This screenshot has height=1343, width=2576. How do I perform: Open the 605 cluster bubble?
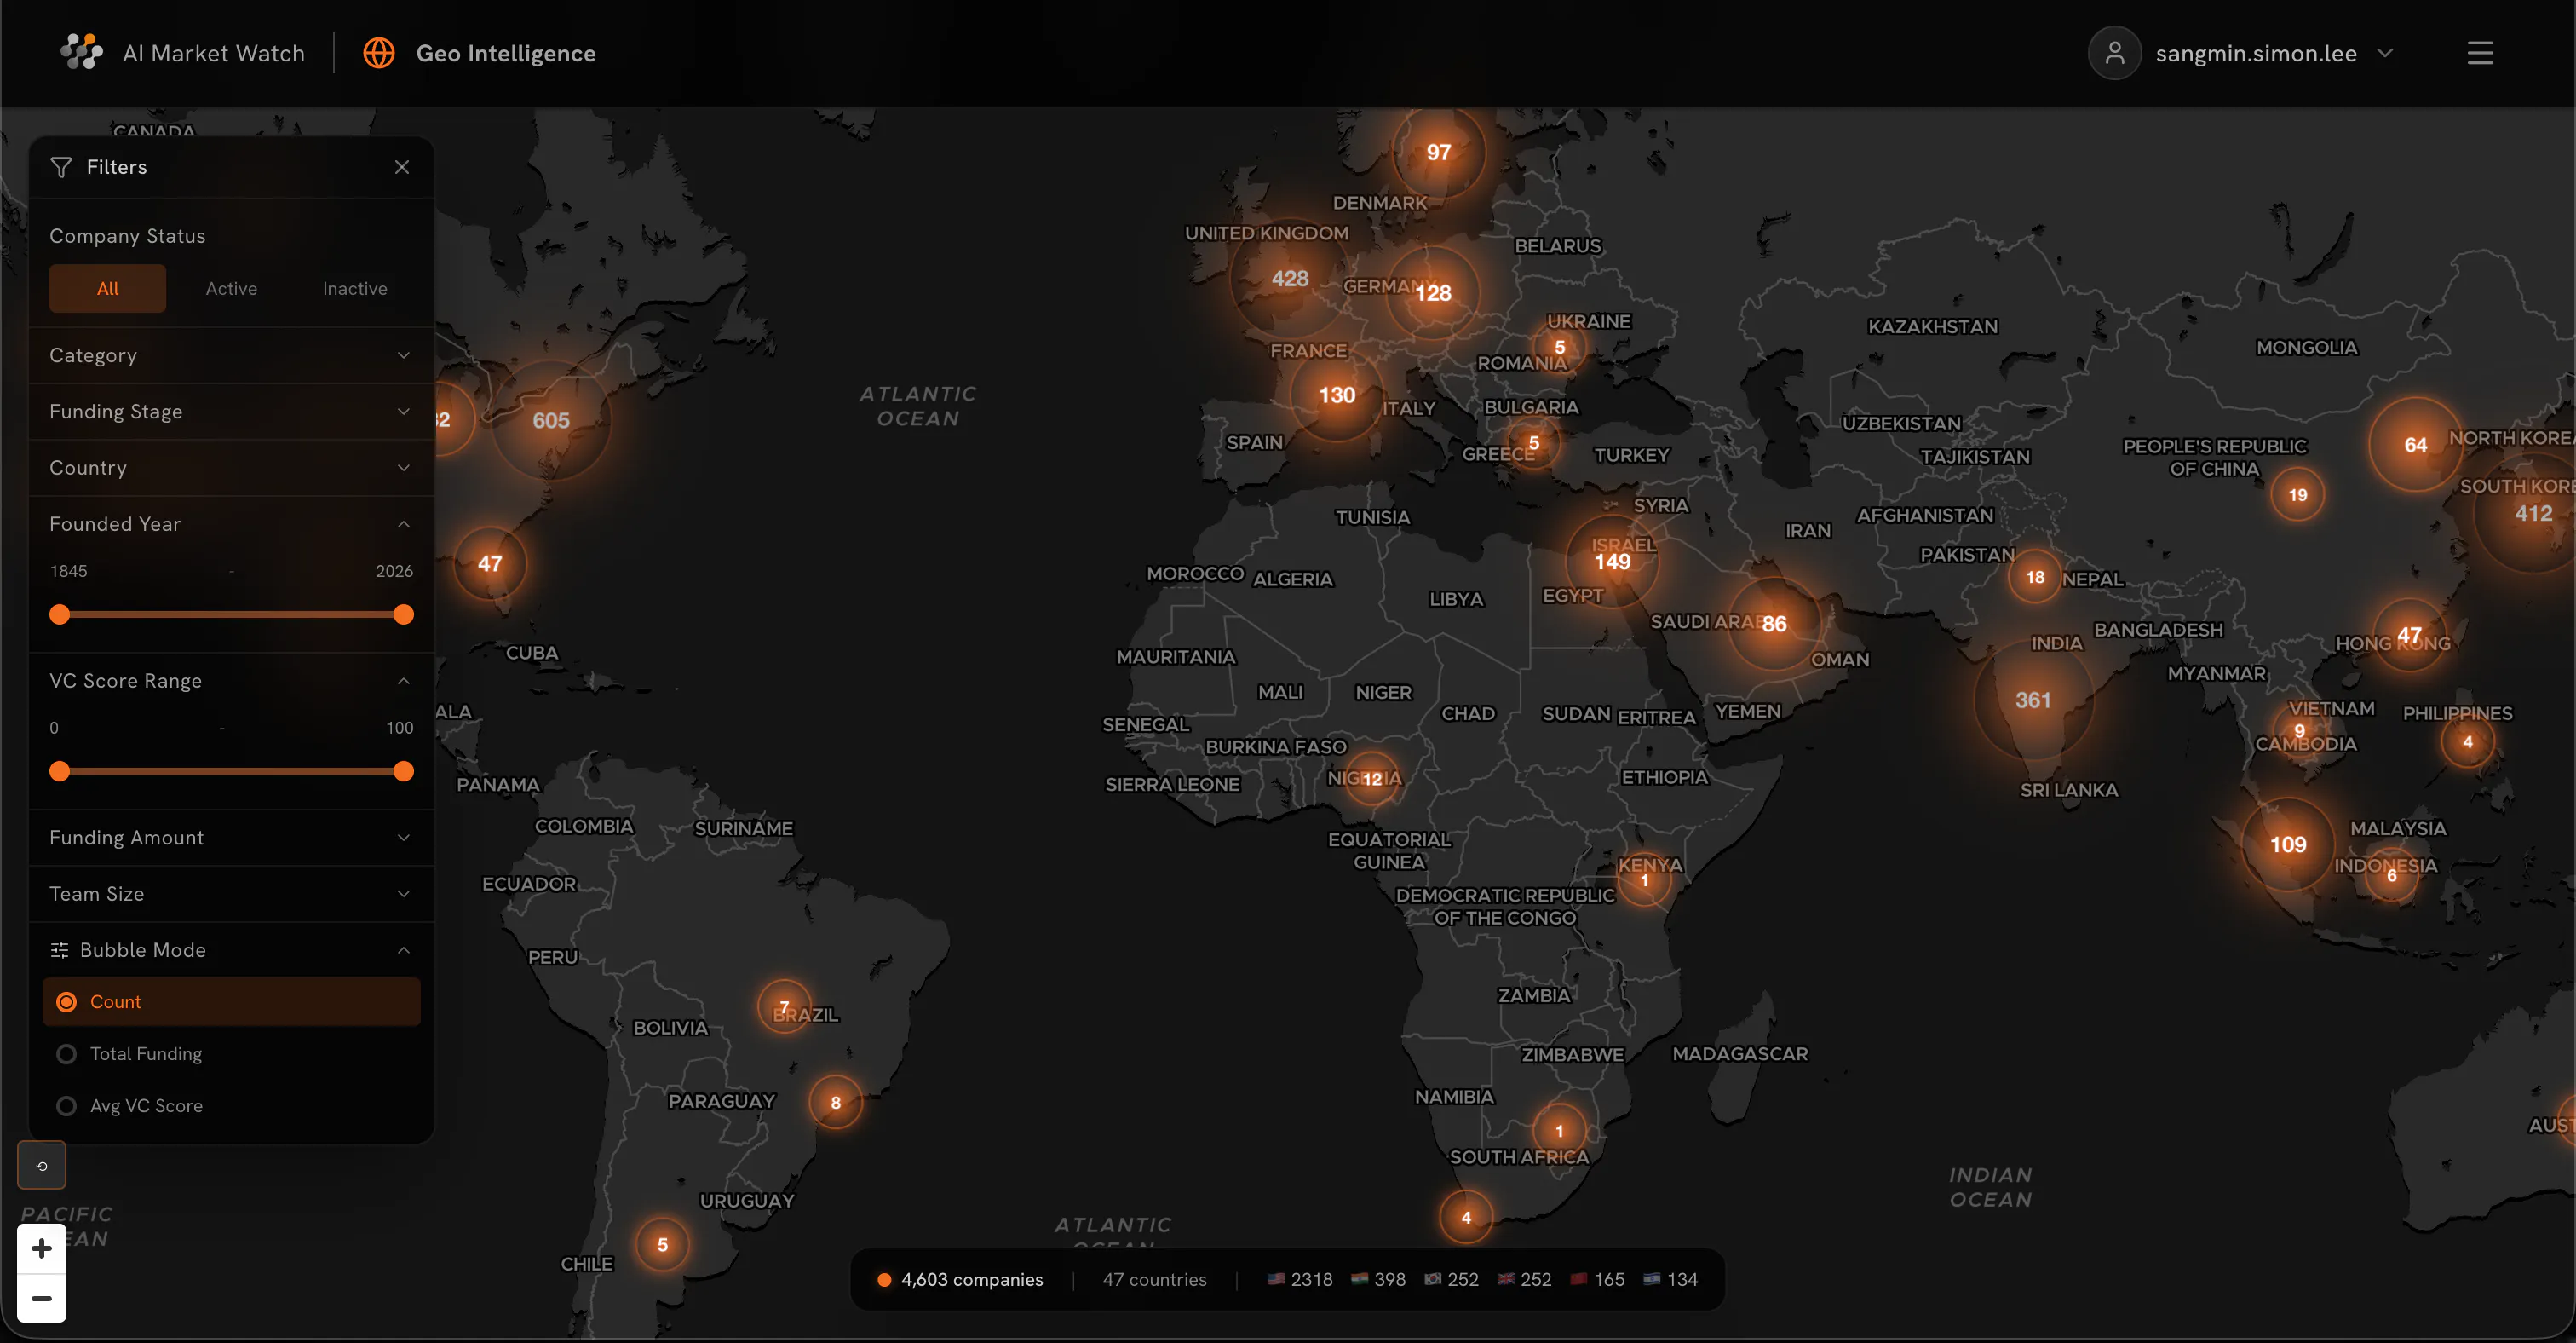coord(551,421)
